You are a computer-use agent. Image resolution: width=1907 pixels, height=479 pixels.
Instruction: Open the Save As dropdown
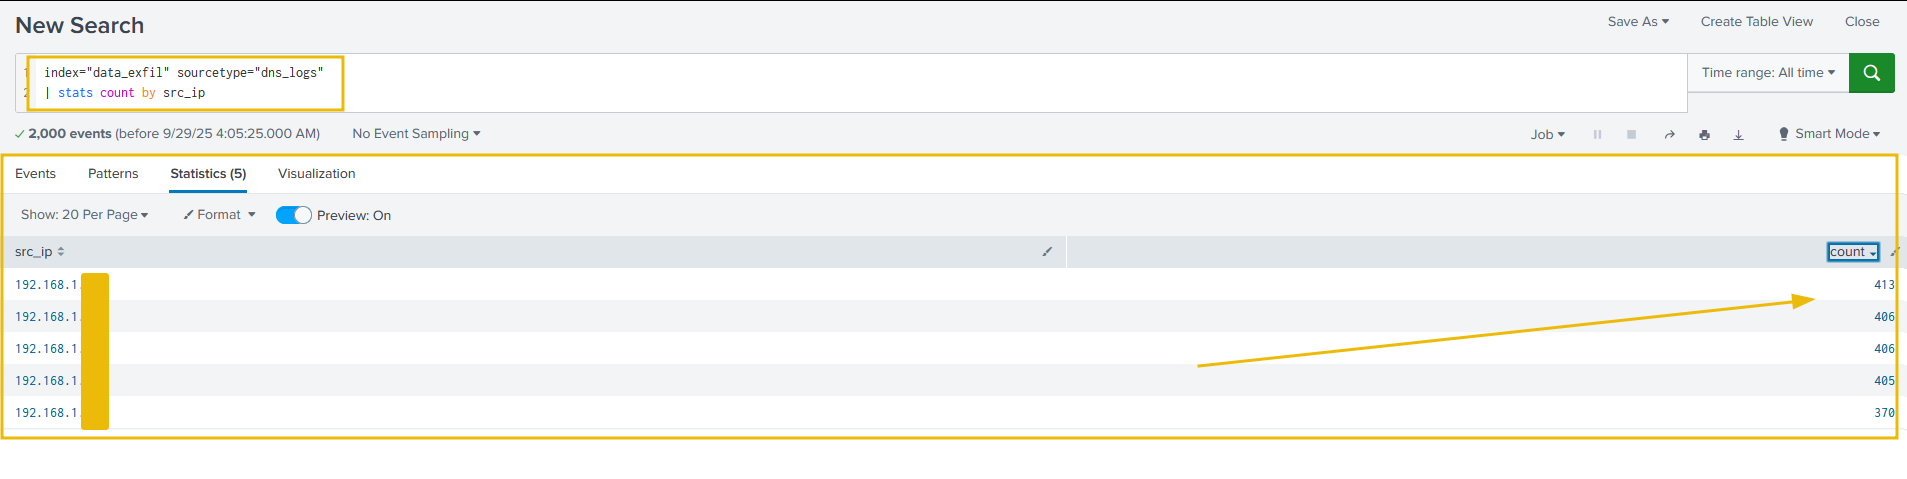point(1637,21)
